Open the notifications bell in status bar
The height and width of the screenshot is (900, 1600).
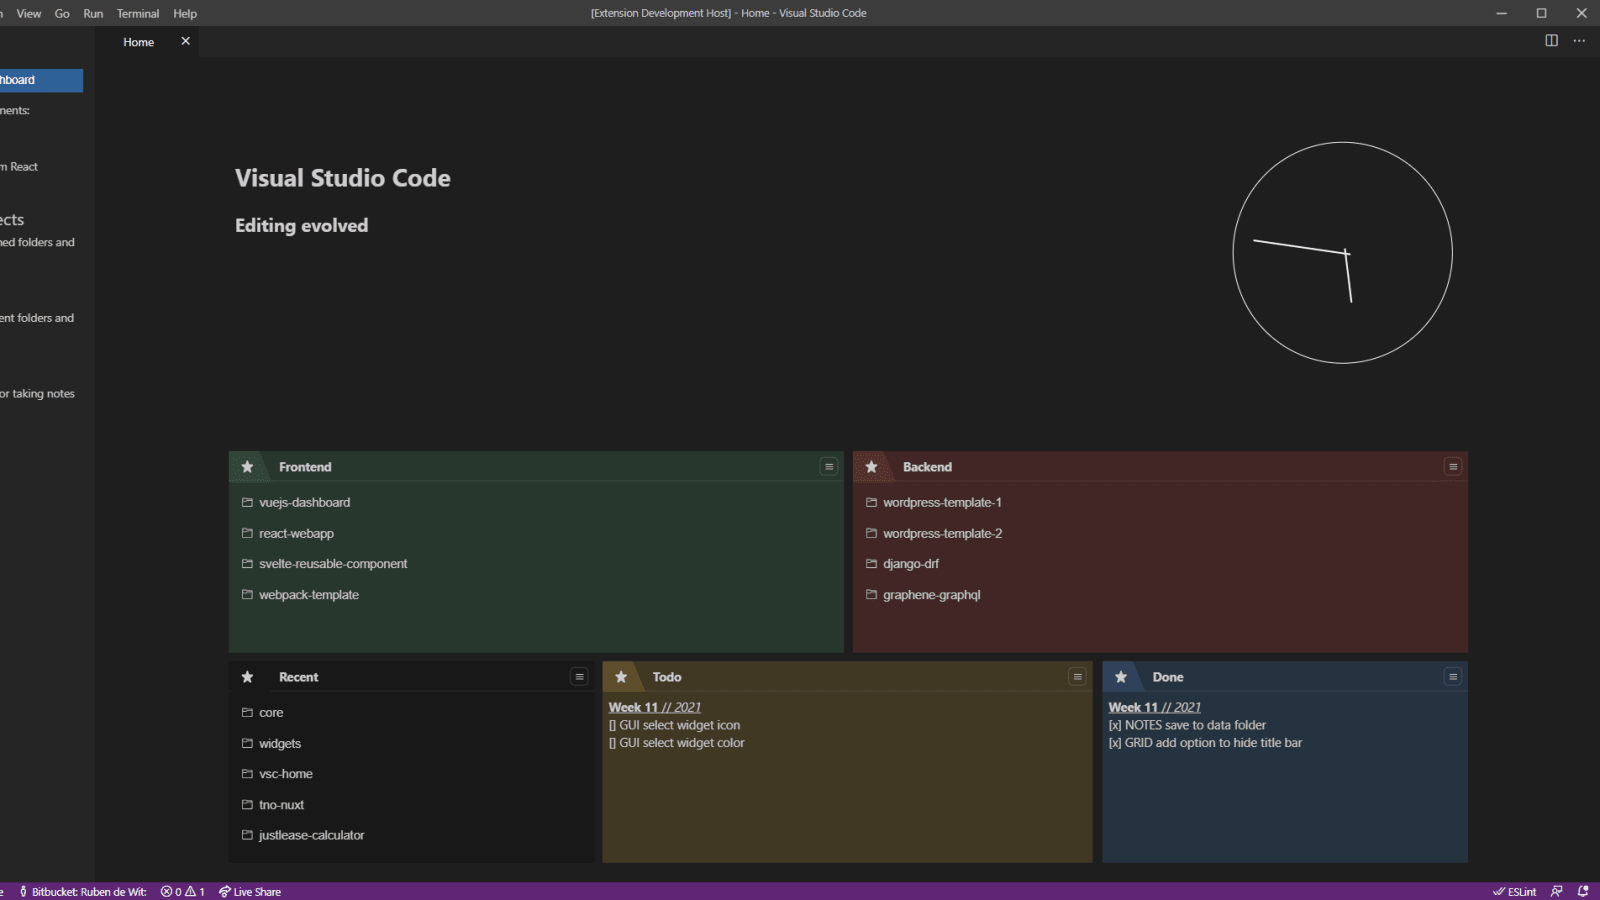[x=1583, y=892]
